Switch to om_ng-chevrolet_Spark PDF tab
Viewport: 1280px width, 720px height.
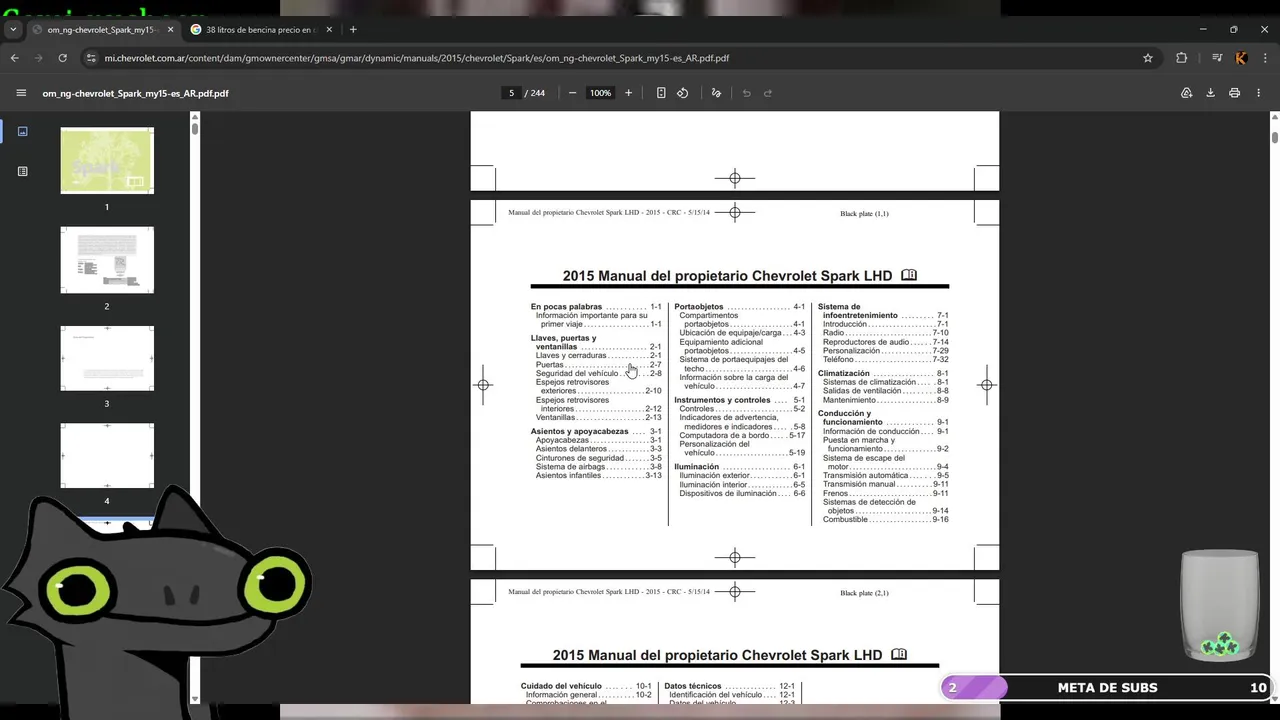pyautogui.click(x=103, y=29)
